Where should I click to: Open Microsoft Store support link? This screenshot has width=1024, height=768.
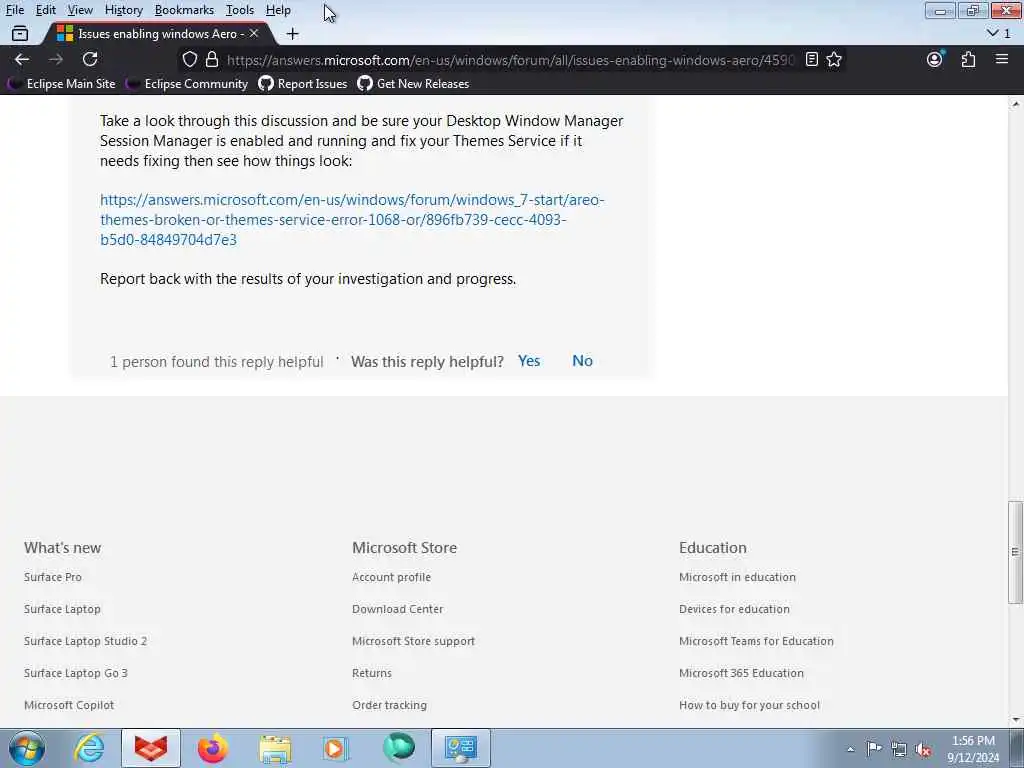coord(413,641)
